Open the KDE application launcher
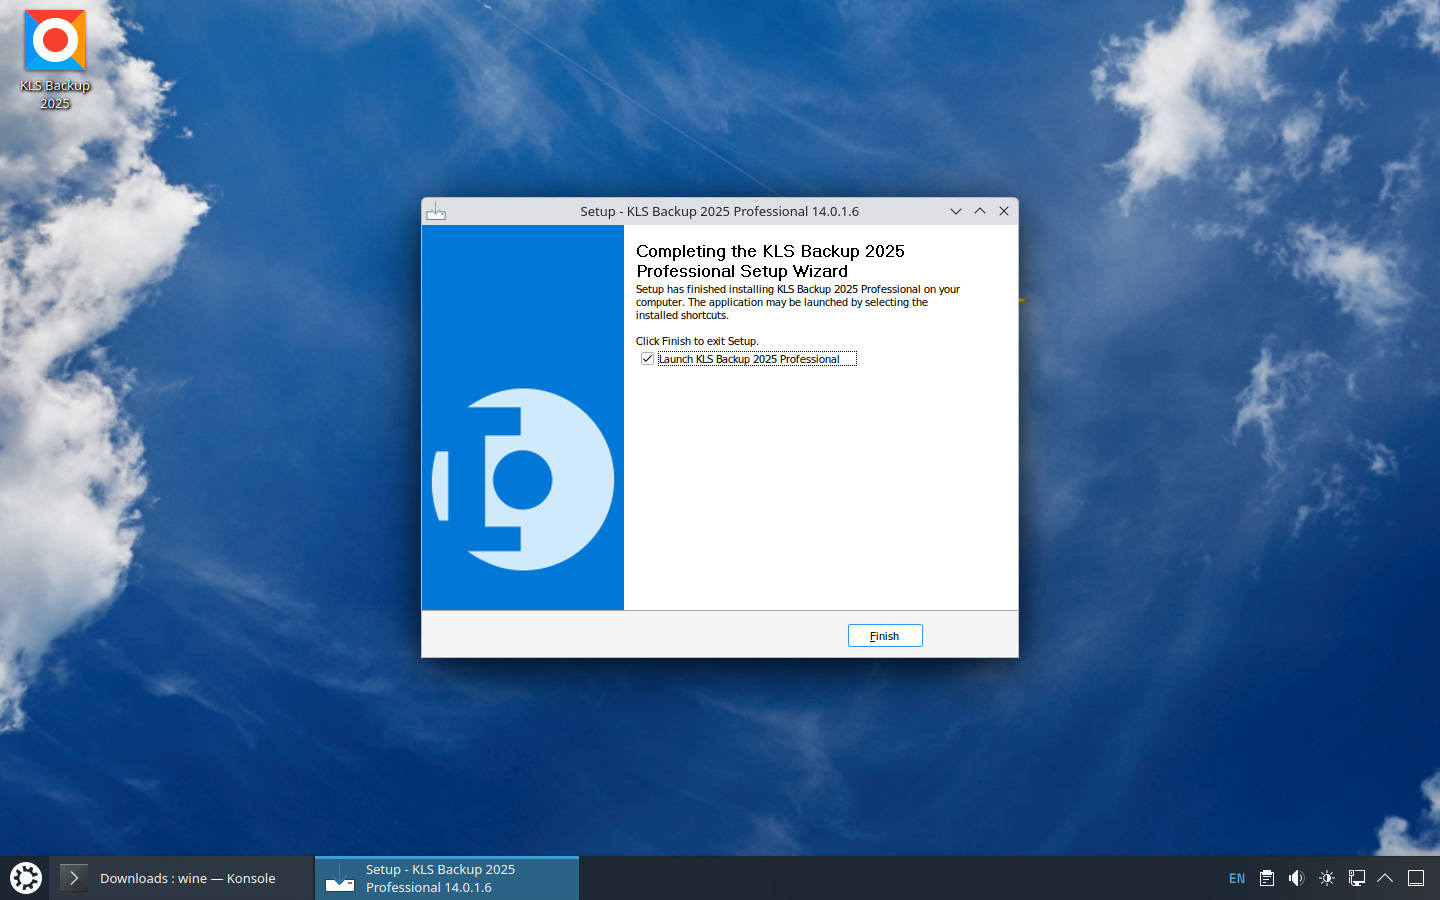 click(26, 878)
